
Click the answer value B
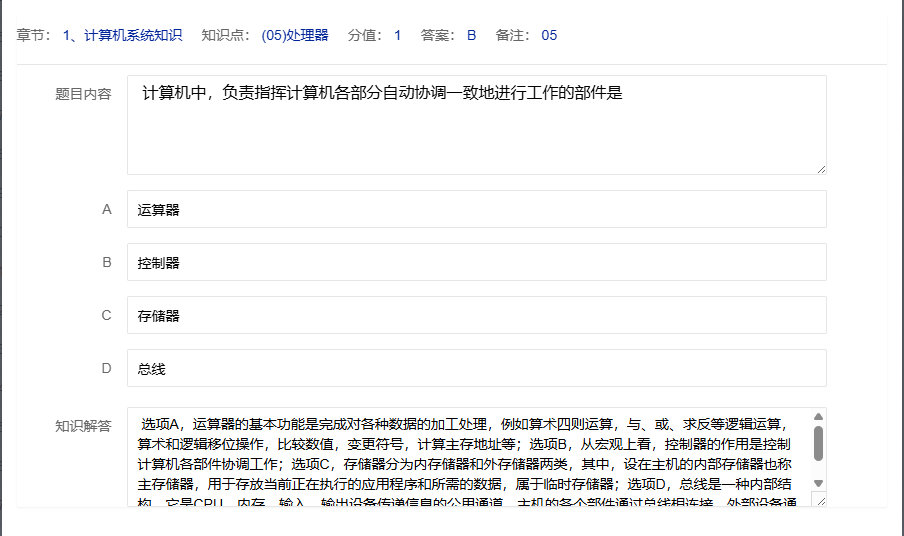coord(471,35)
